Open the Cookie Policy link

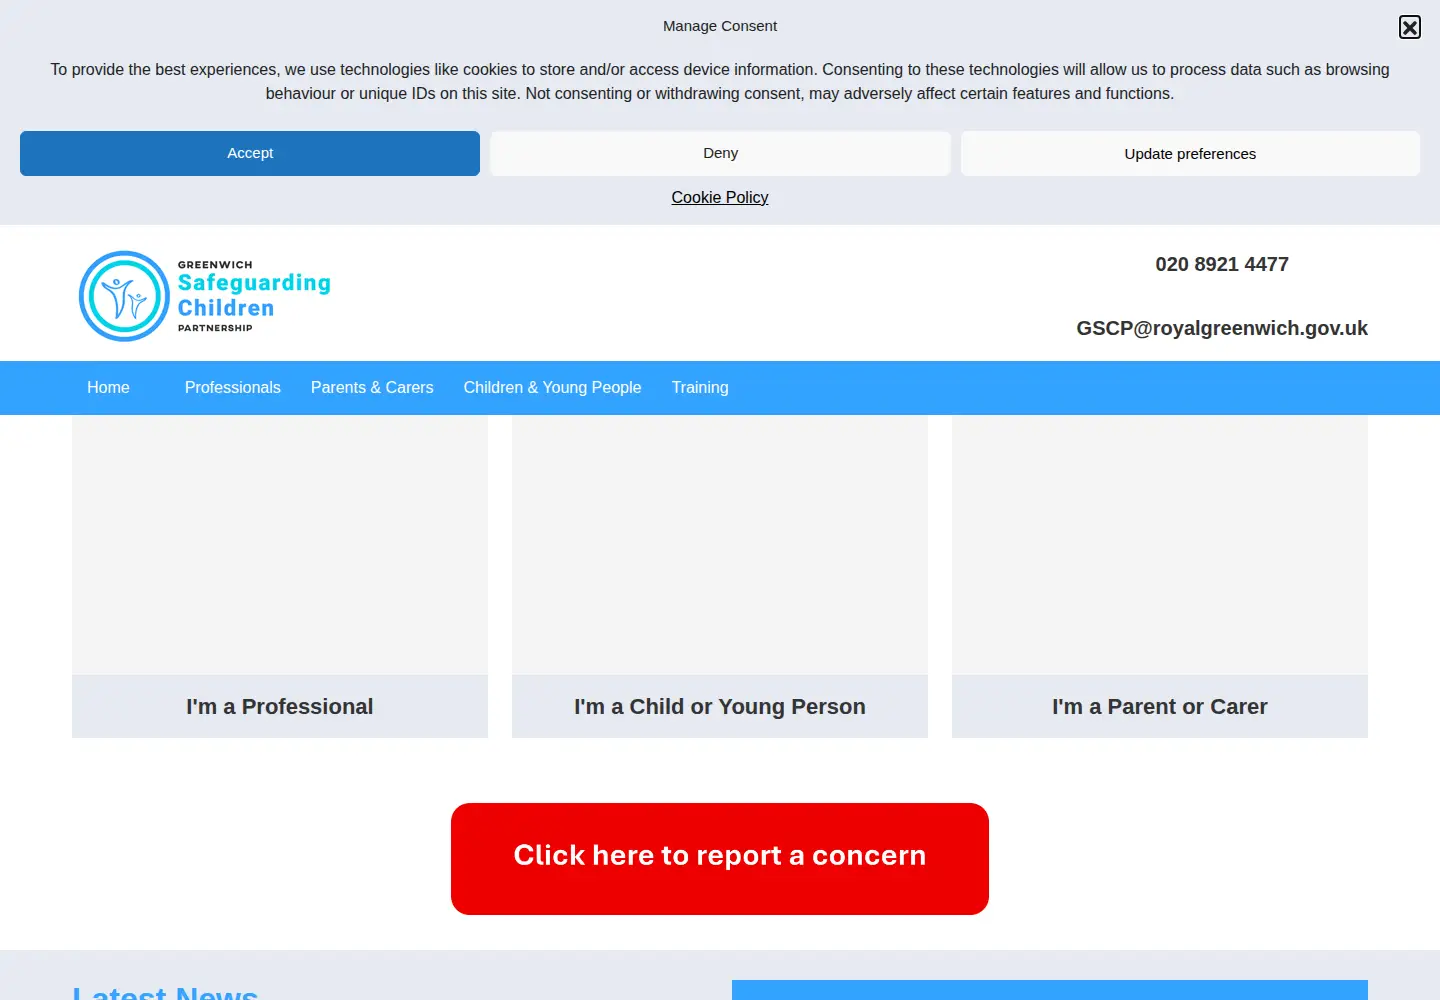click(720, 197)
